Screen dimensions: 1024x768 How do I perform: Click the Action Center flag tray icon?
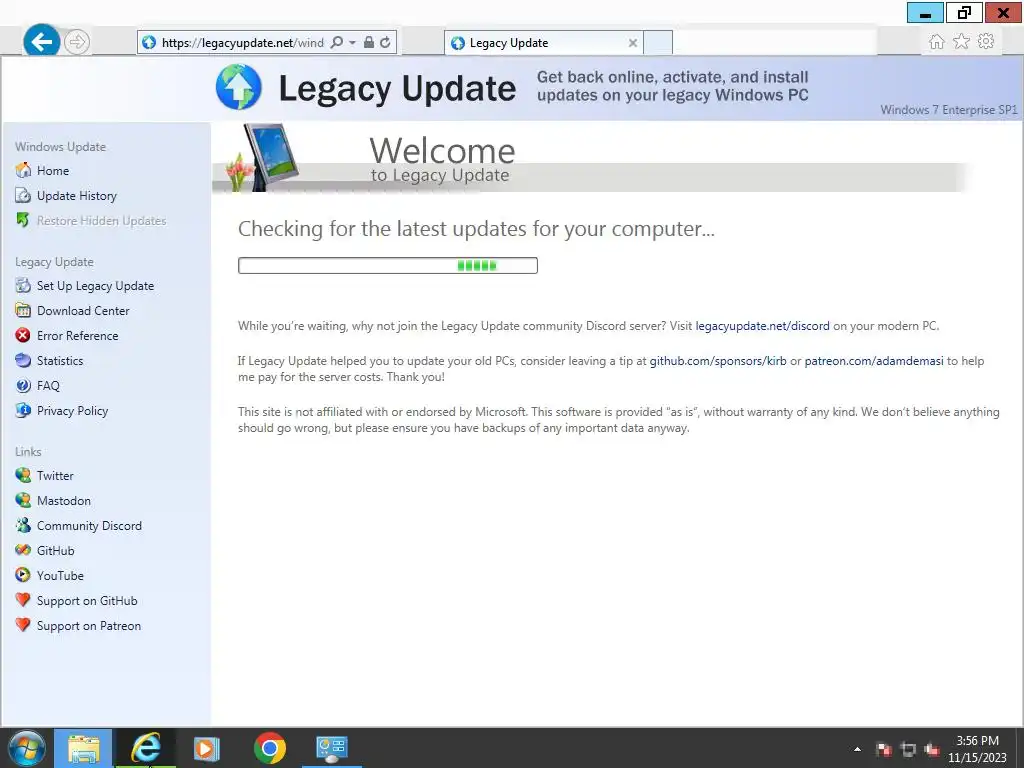click(884, 749)
